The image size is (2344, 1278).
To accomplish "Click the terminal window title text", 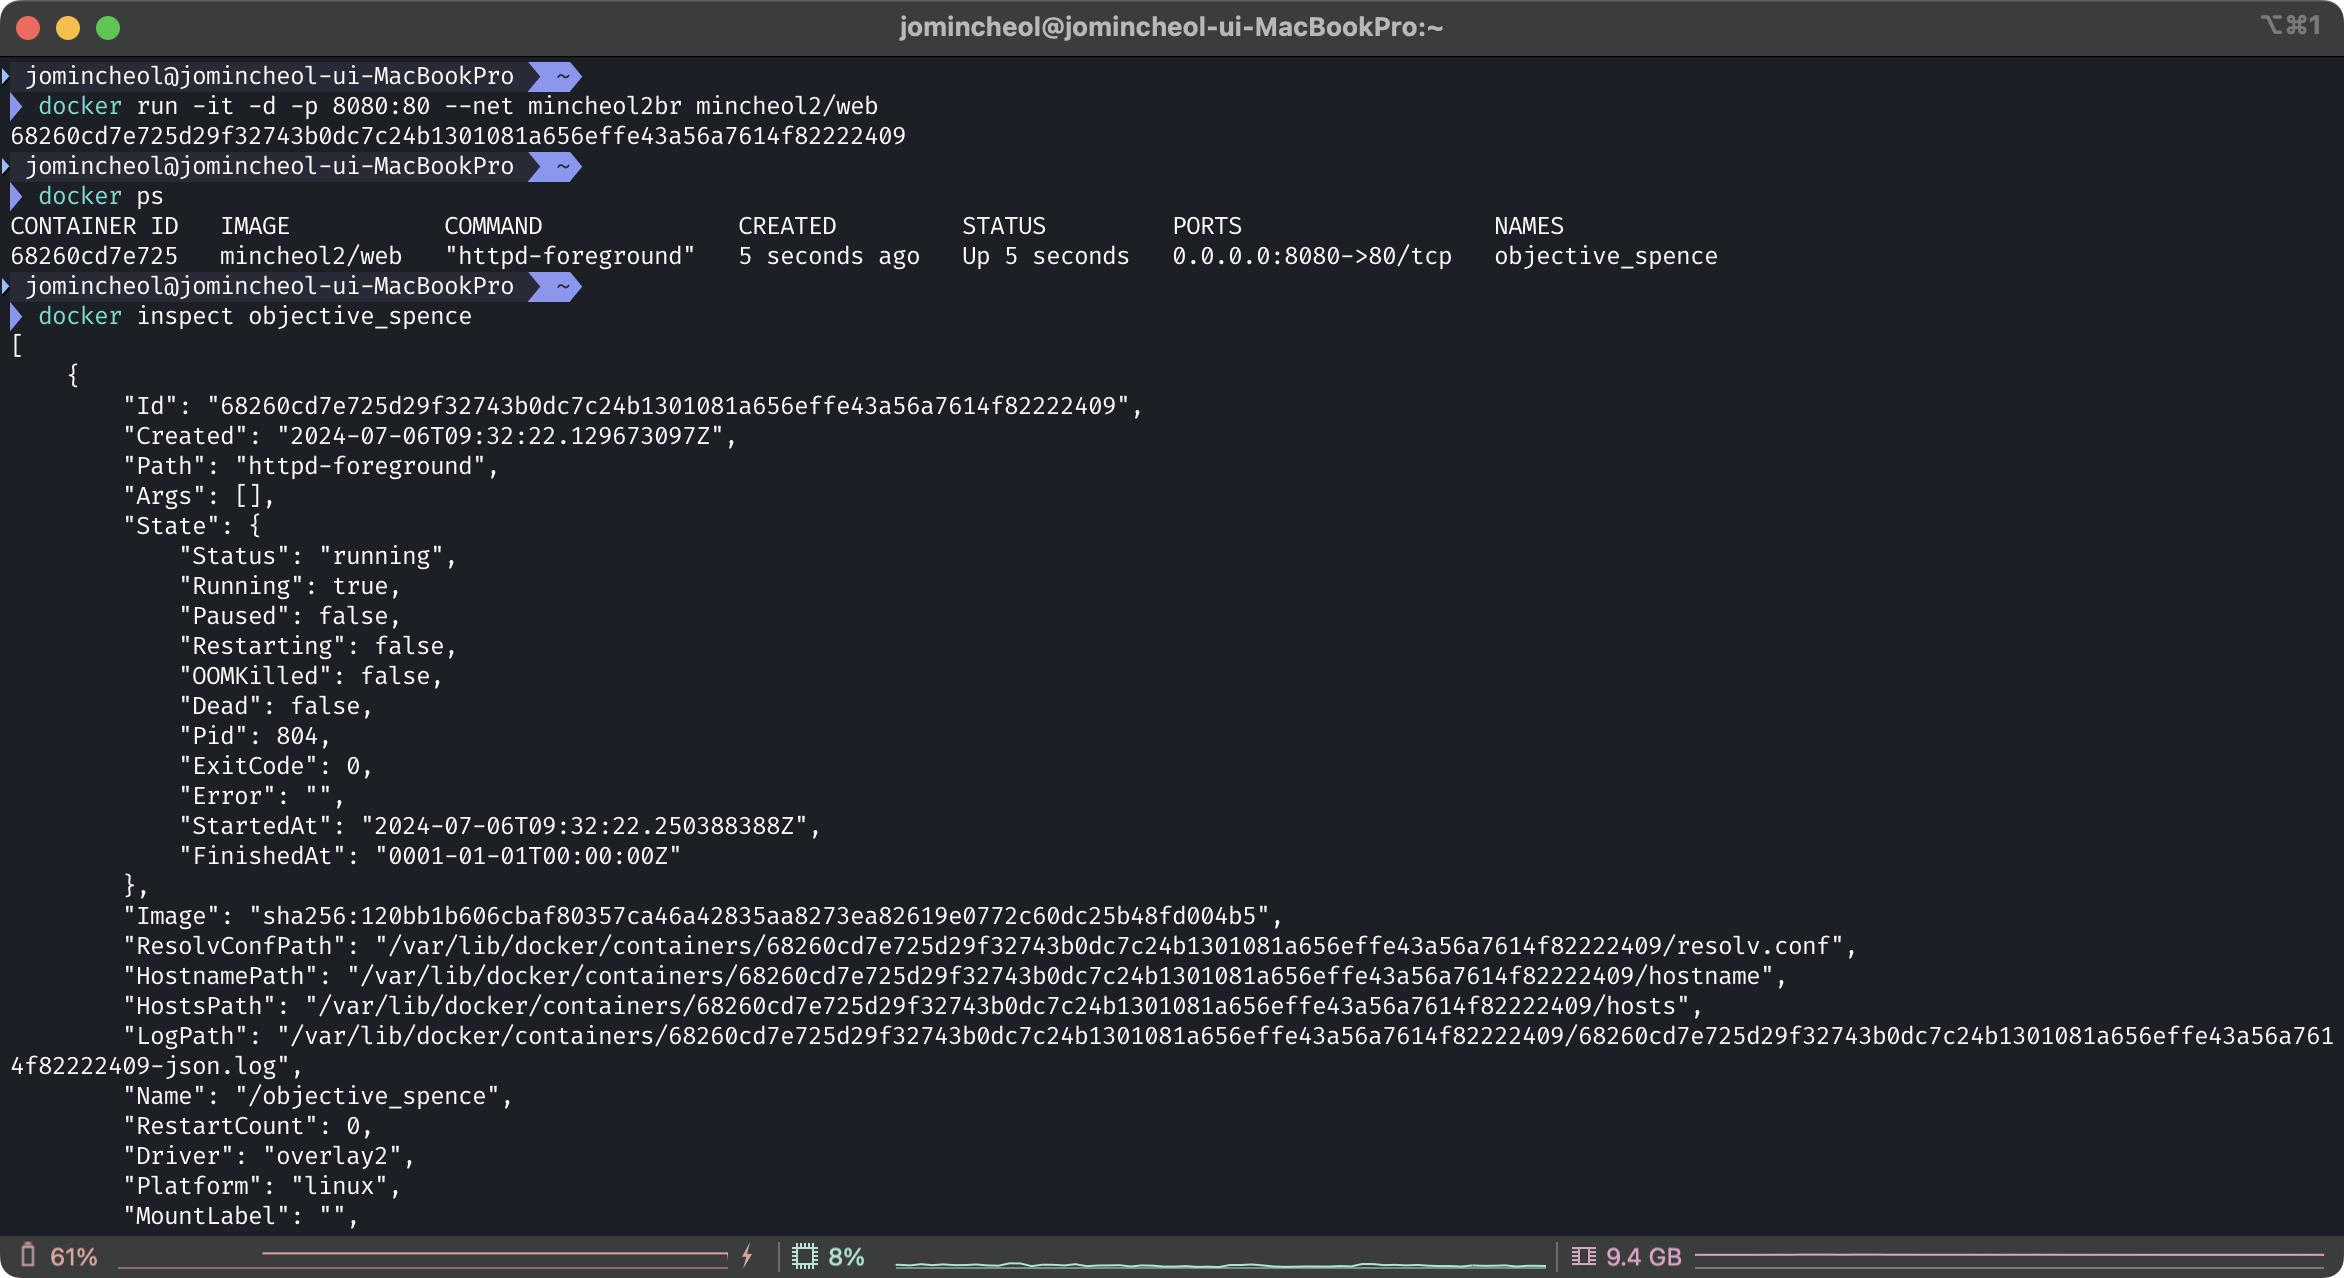I will (1171, 27).
